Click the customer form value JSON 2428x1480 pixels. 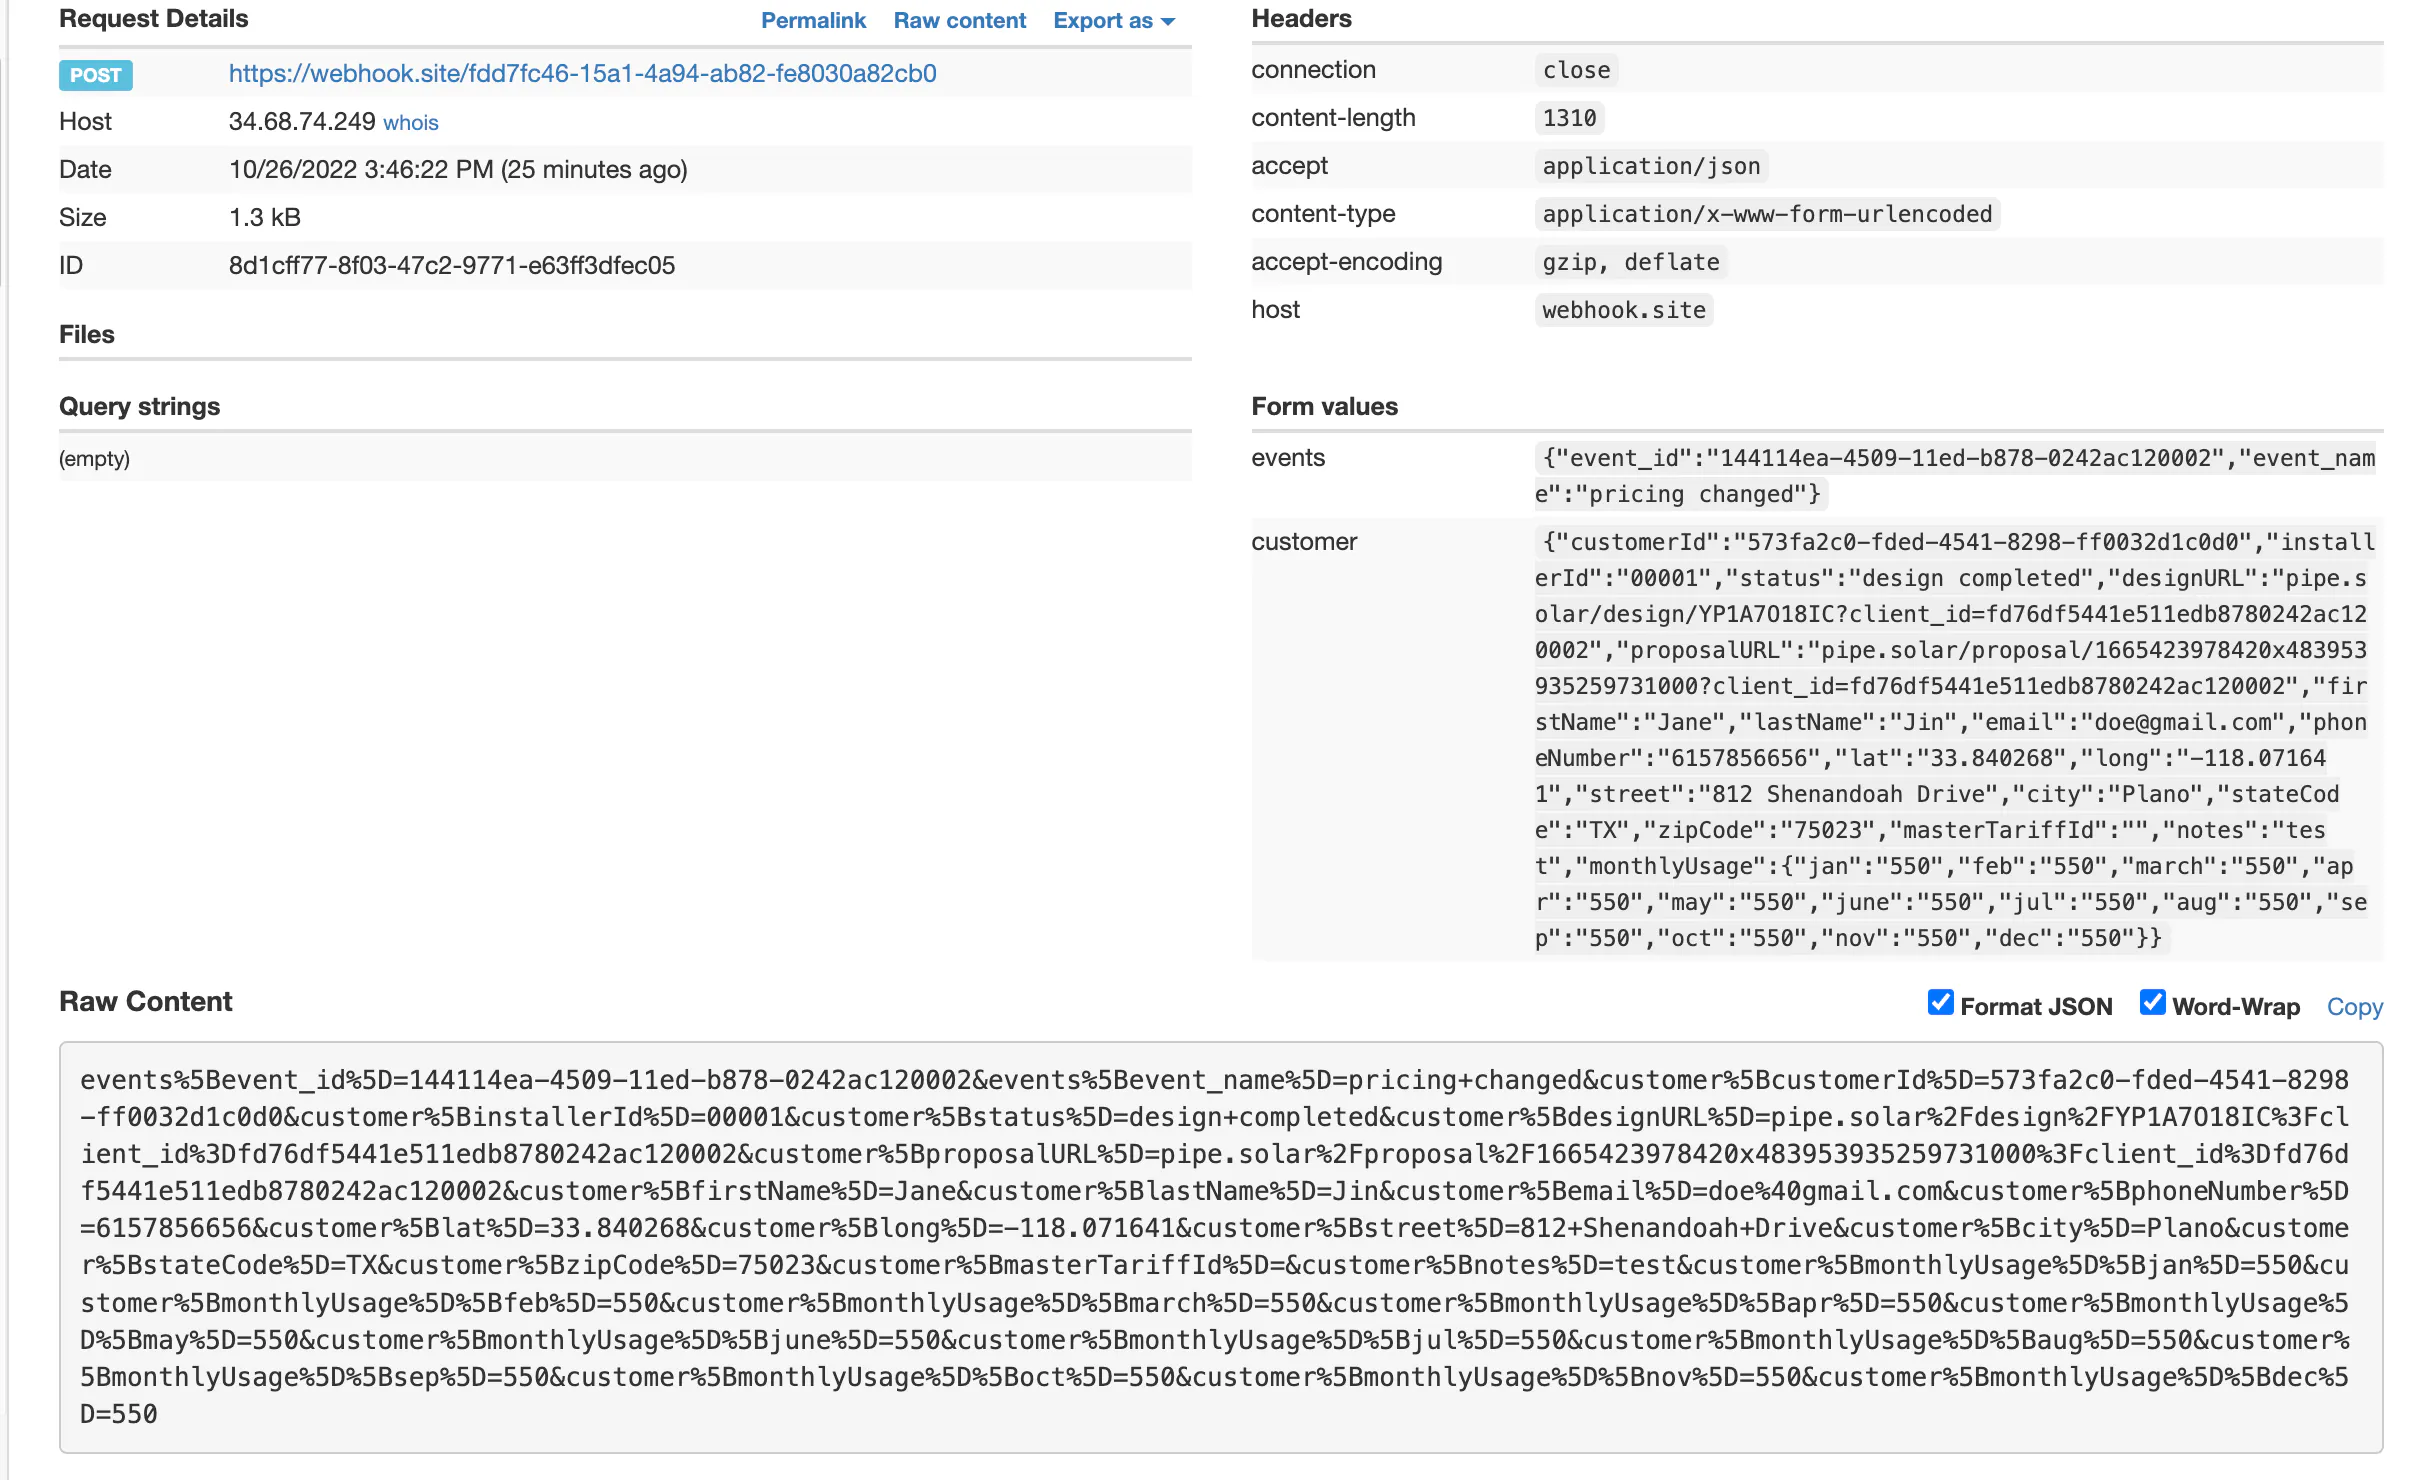[1955, 740]
